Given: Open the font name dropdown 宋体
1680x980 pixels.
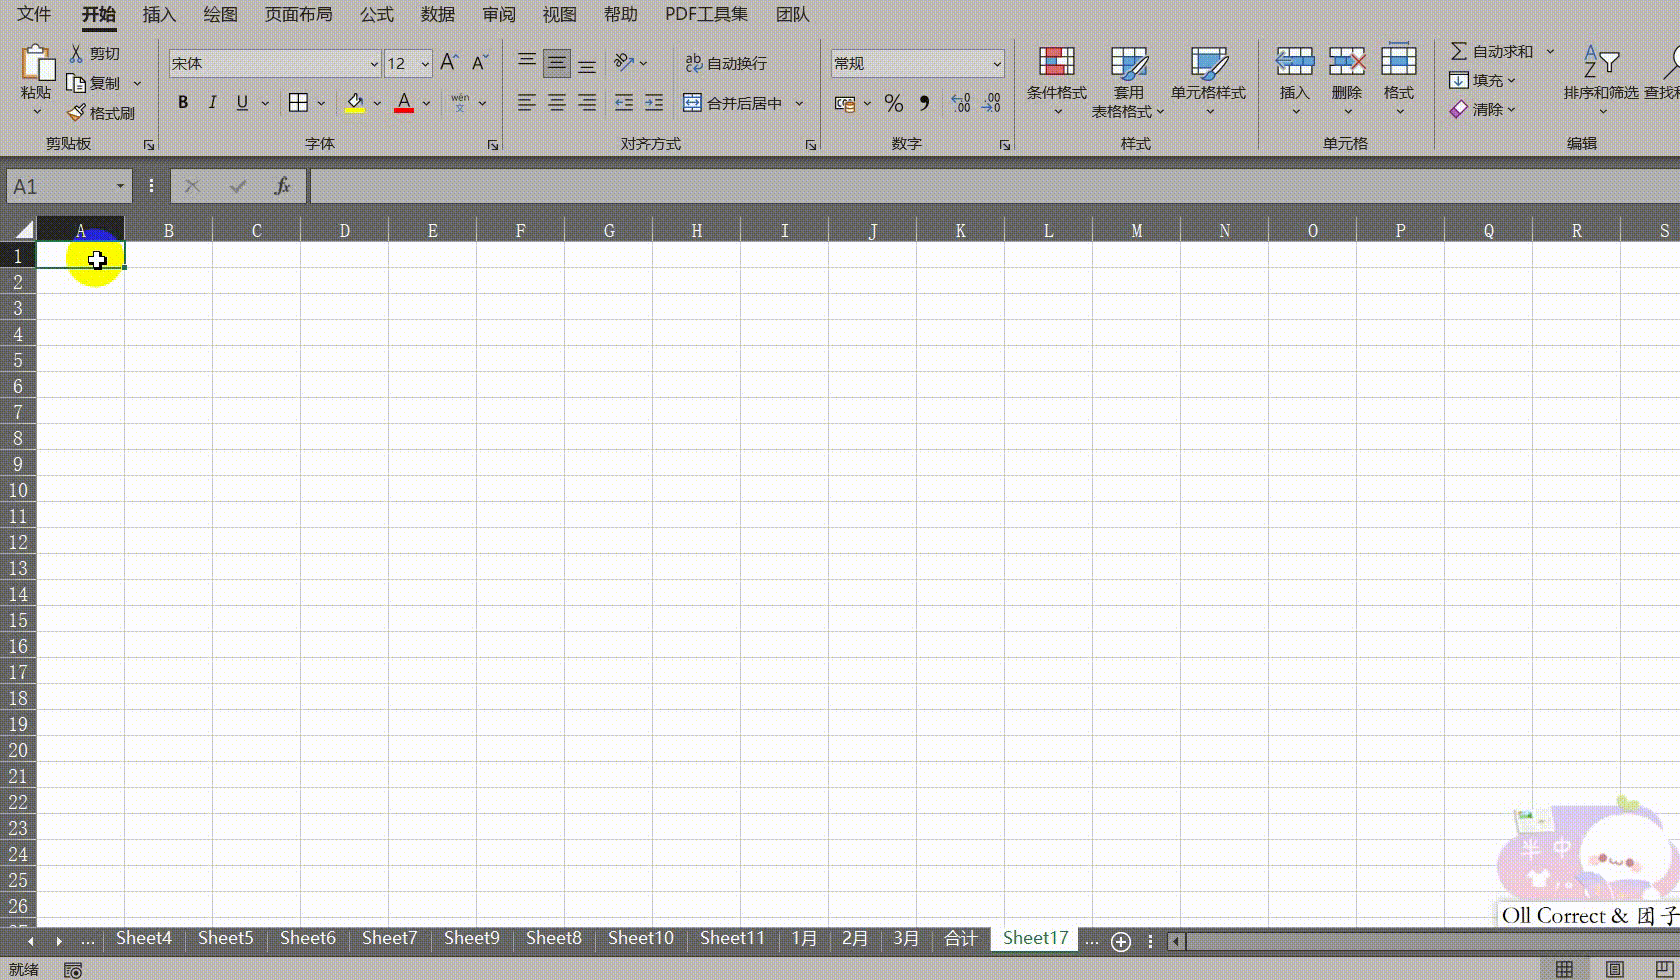Looking at the screenshot, I should click(x=374, y=64).
